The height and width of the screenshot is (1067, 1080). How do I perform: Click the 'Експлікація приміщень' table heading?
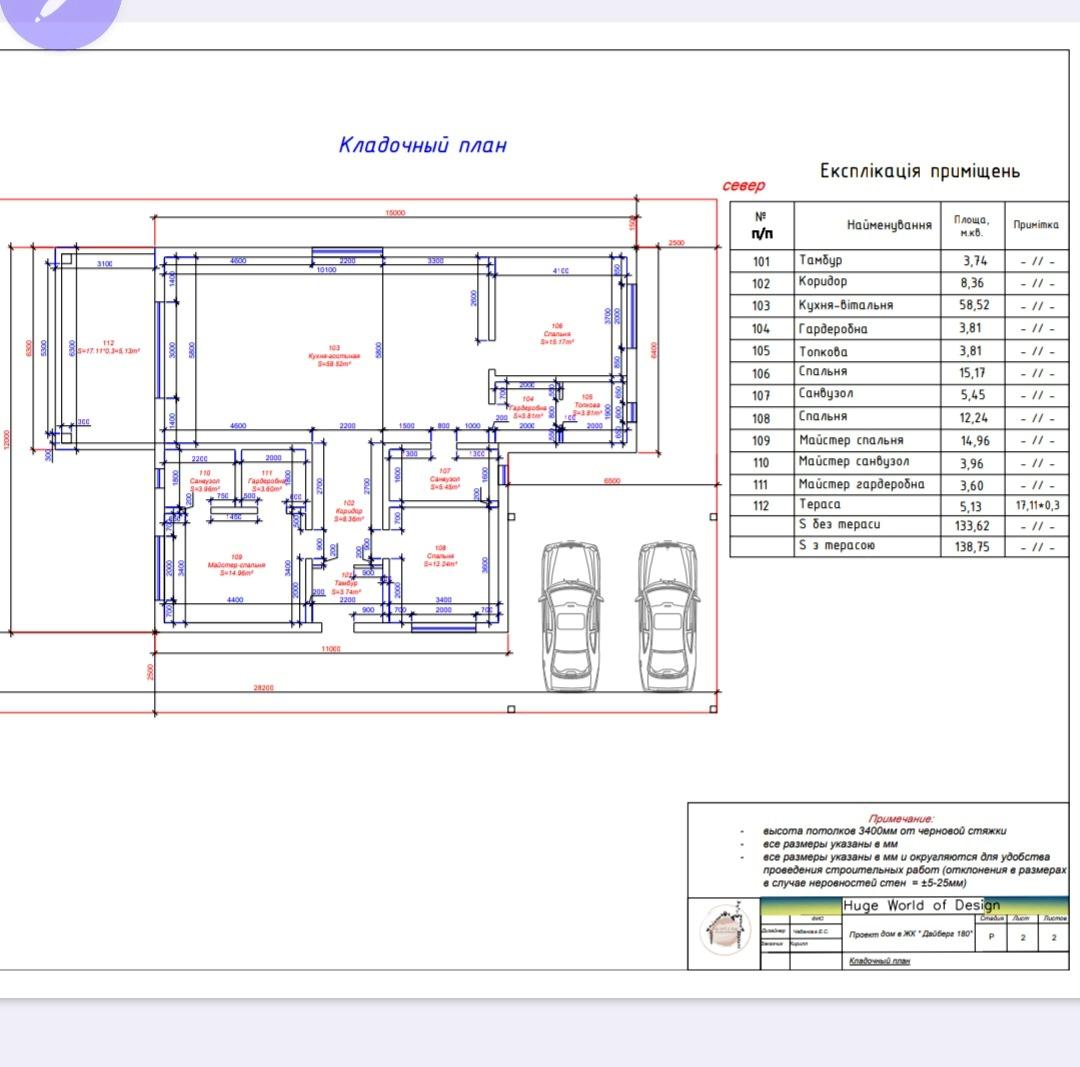click(x=920, y=171)
